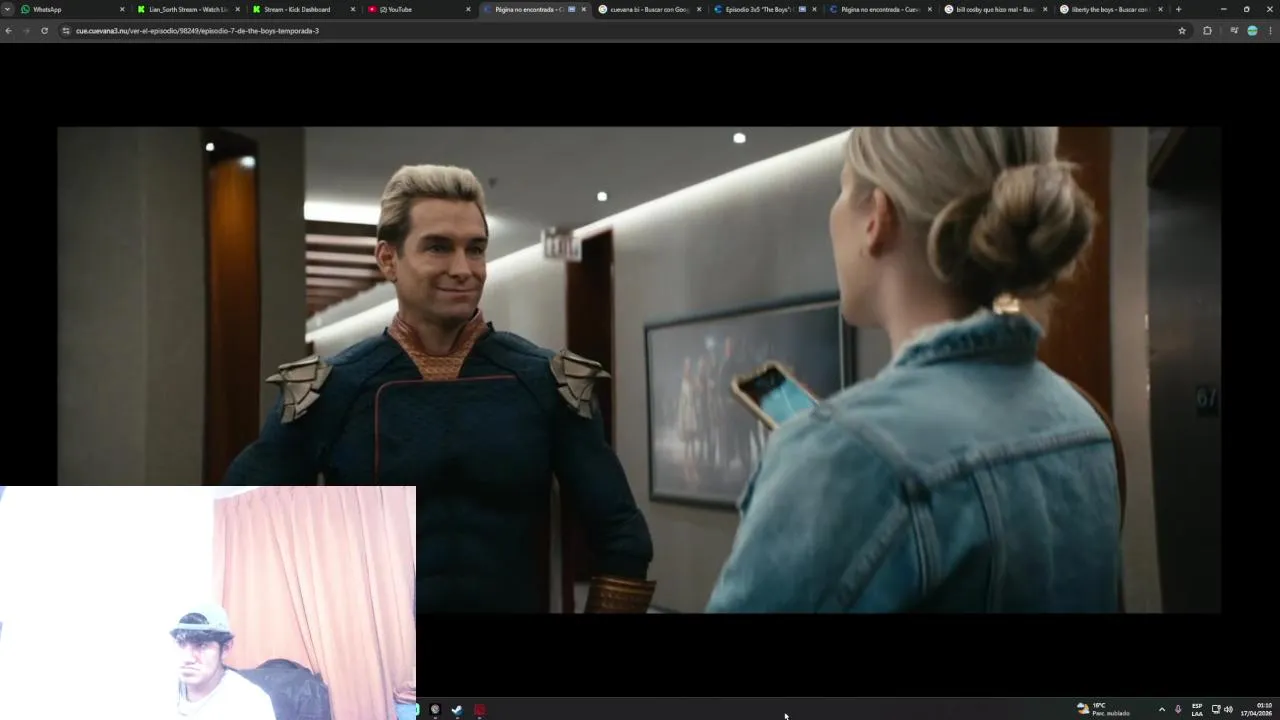Open the browser extensions menu
Image resolution: width=1280 pixels, height=720 pixels.
[1207, 31]
